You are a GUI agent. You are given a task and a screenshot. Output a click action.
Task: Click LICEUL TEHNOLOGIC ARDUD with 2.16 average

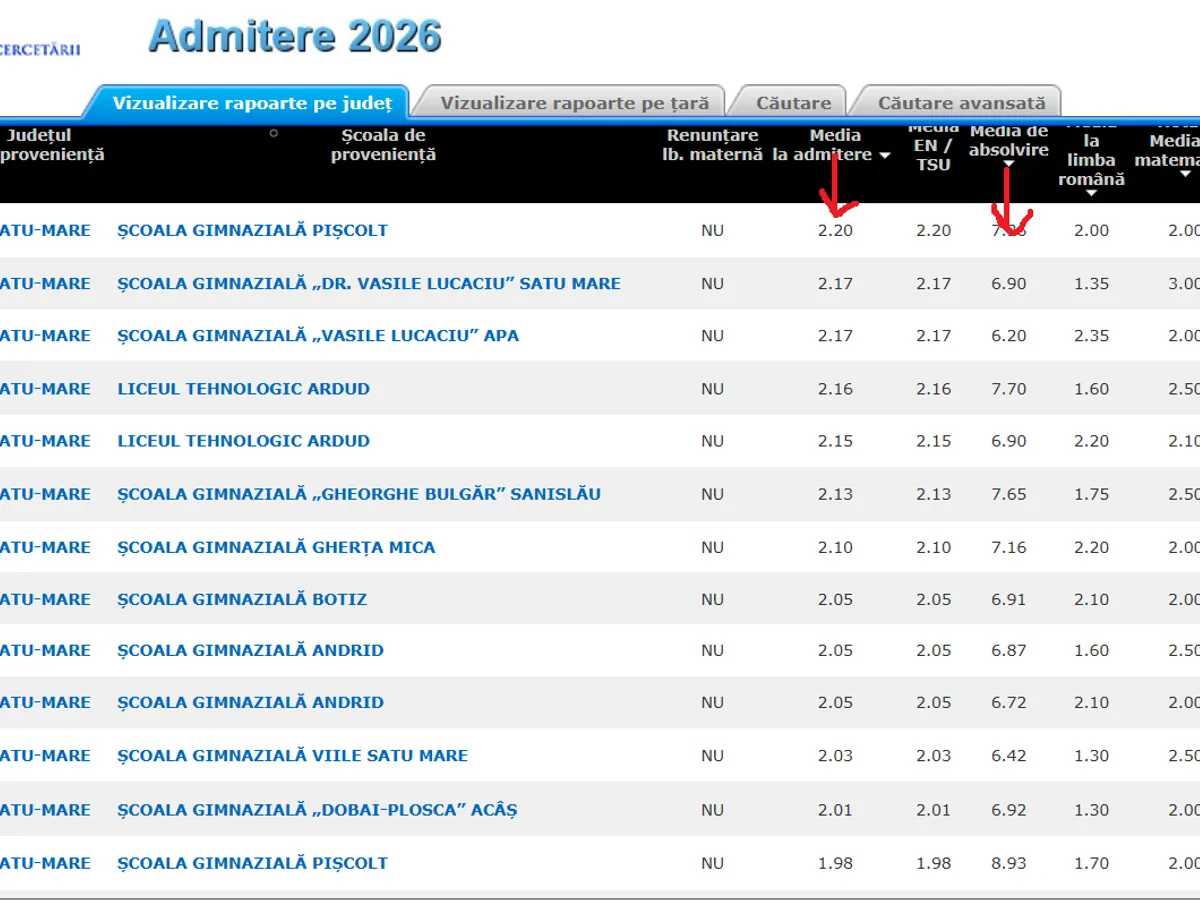click(x=243, y=389)
